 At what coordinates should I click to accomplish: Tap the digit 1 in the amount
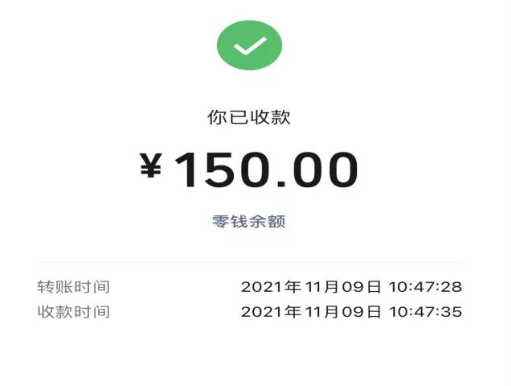(x=187, y=169)
